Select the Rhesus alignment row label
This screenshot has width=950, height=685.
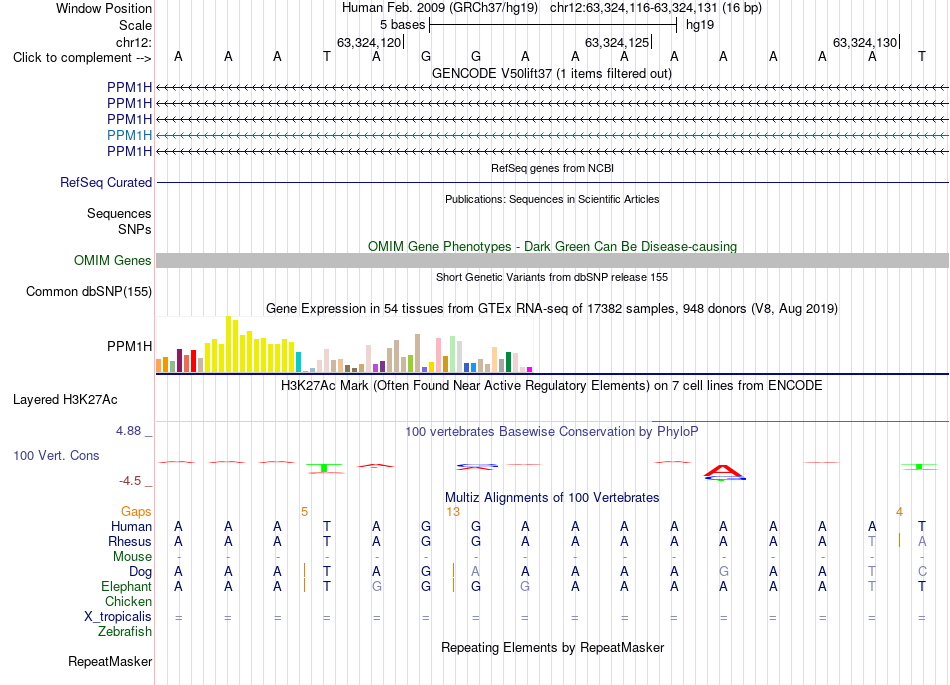(130, 541)
